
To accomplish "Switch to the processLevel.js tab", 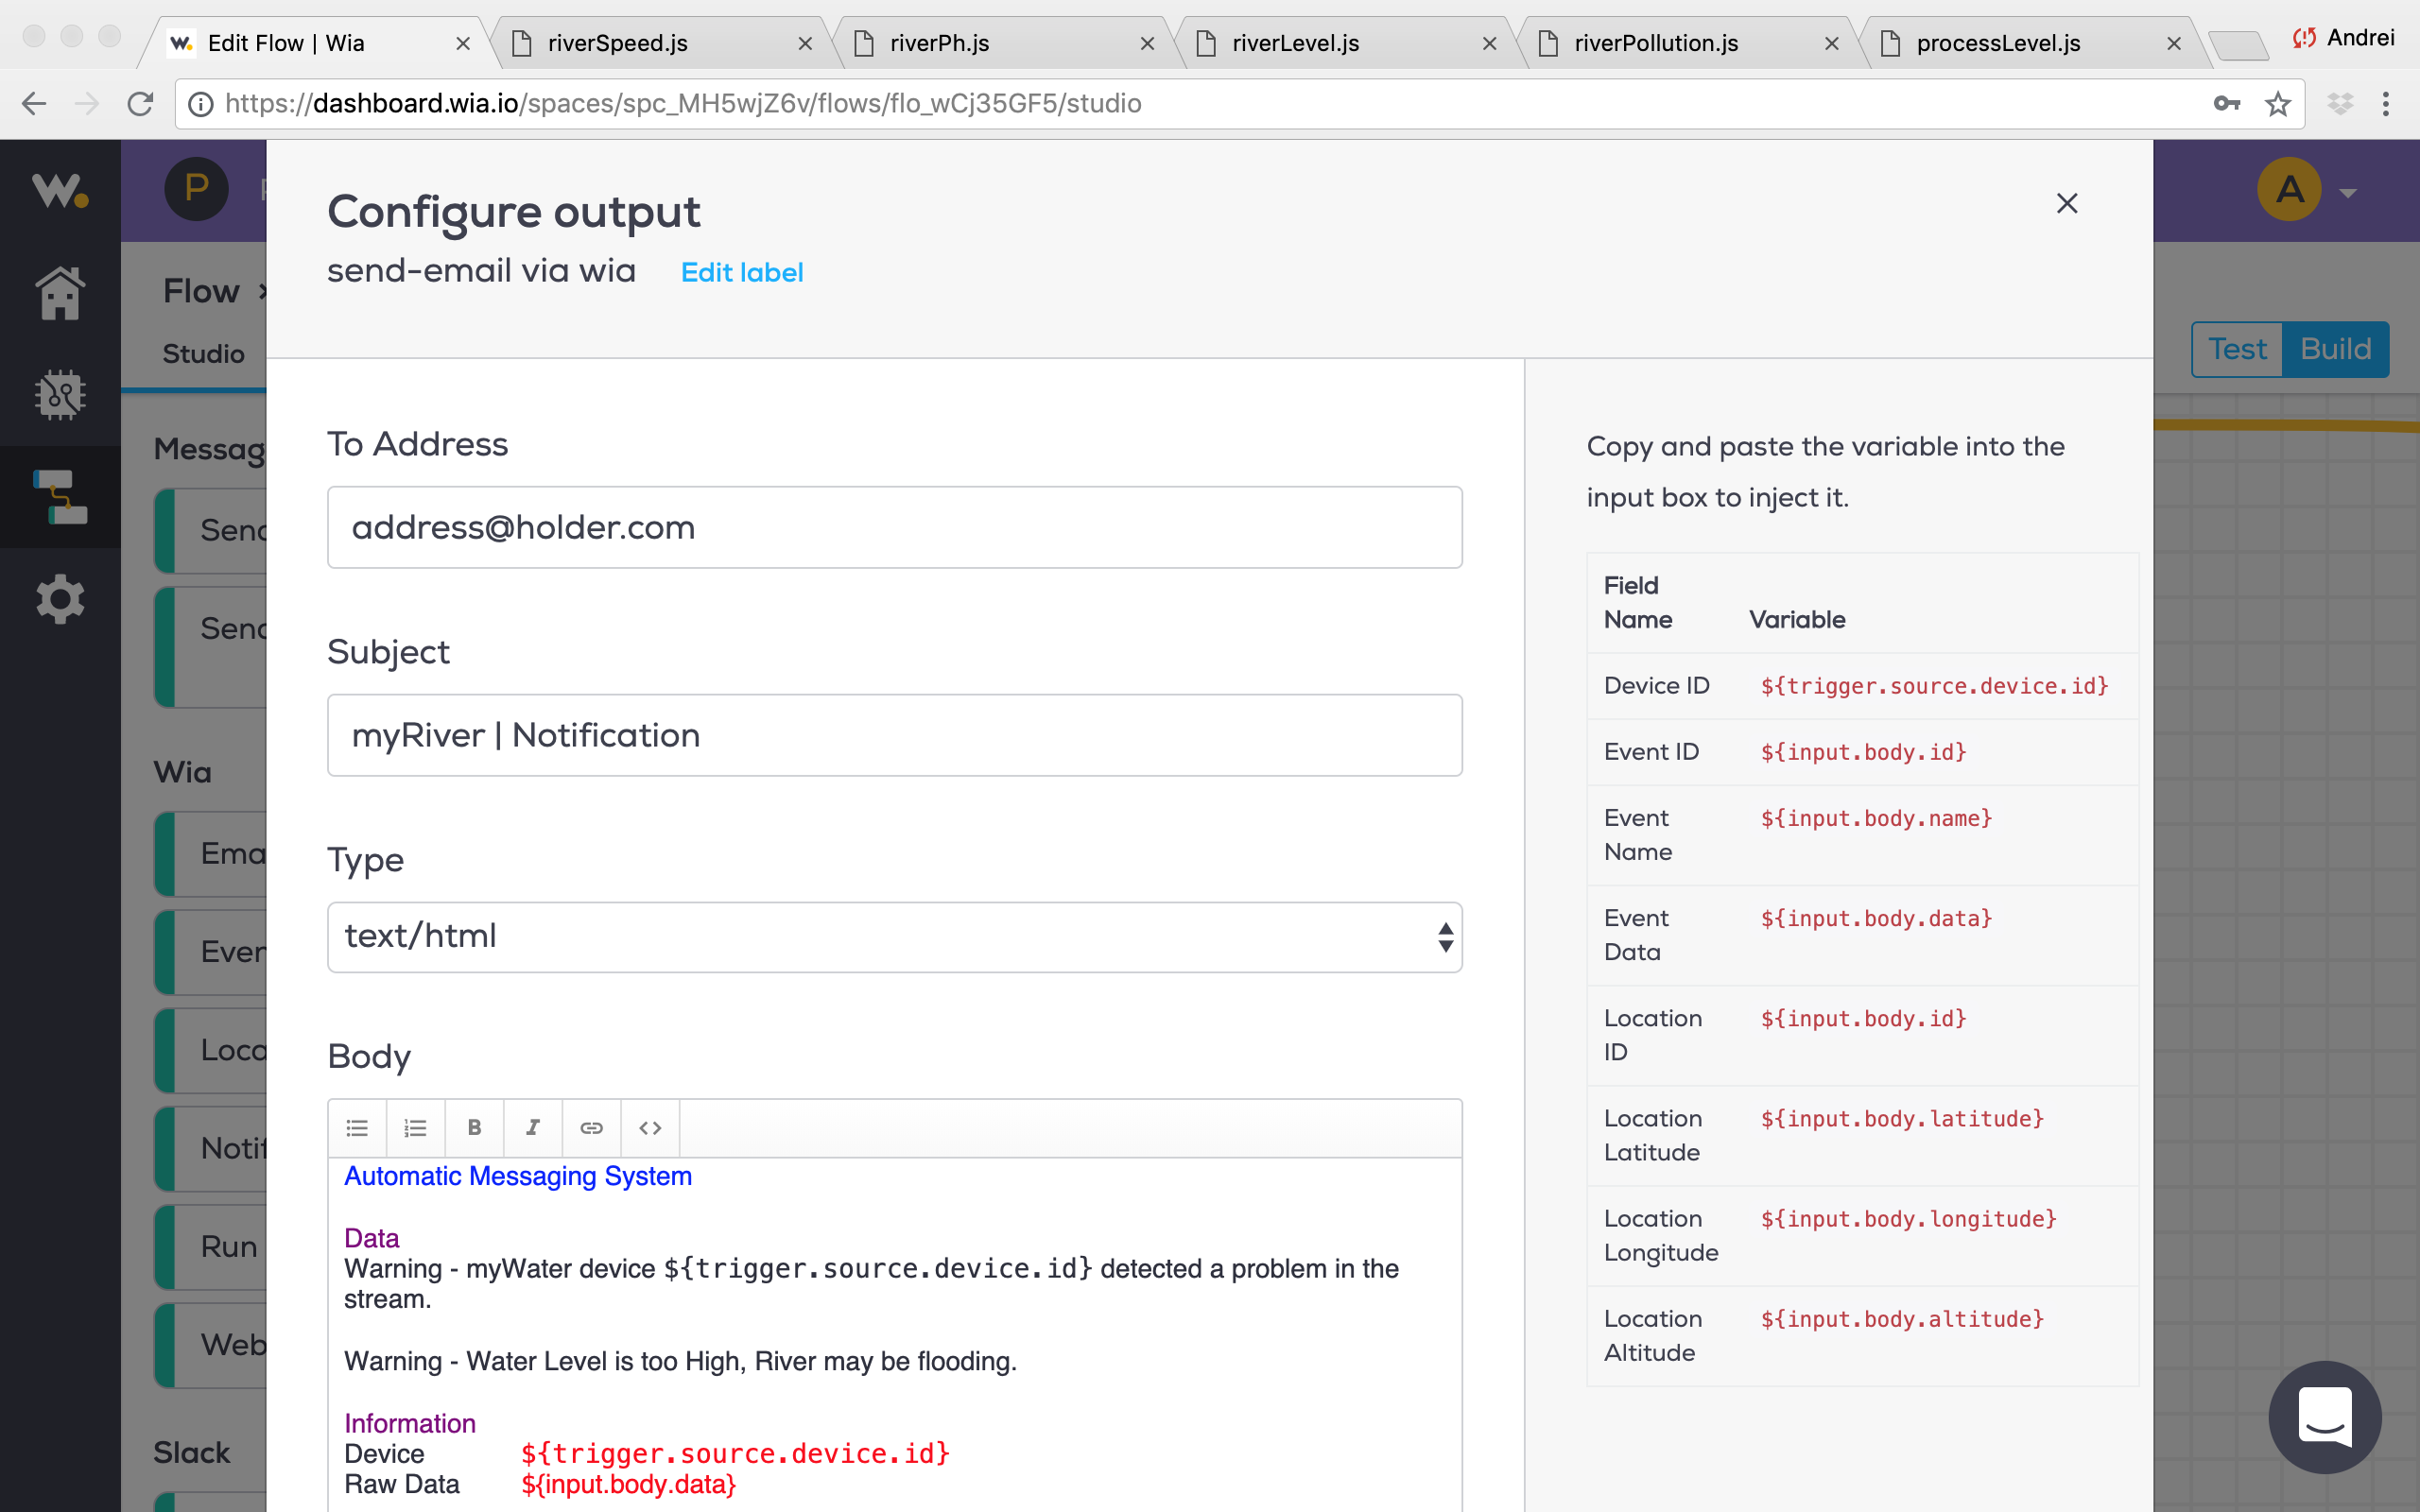I will pyautogui.click(x=1997, y=43).
